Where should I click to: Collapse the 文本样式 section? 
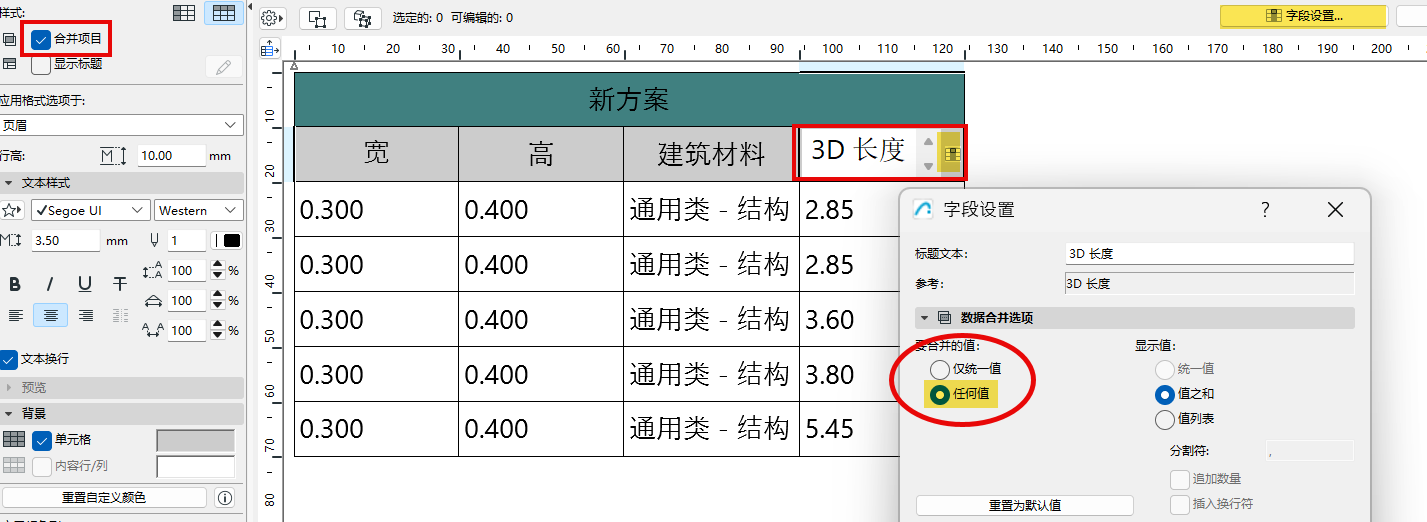[9, 183]
